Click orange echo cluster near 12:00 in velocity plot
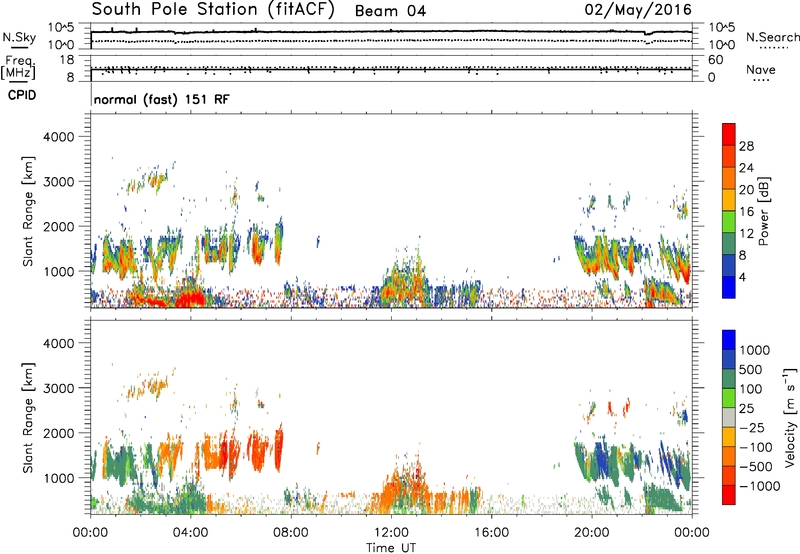This screenshot has height=554, width=800. pos(403,490)
